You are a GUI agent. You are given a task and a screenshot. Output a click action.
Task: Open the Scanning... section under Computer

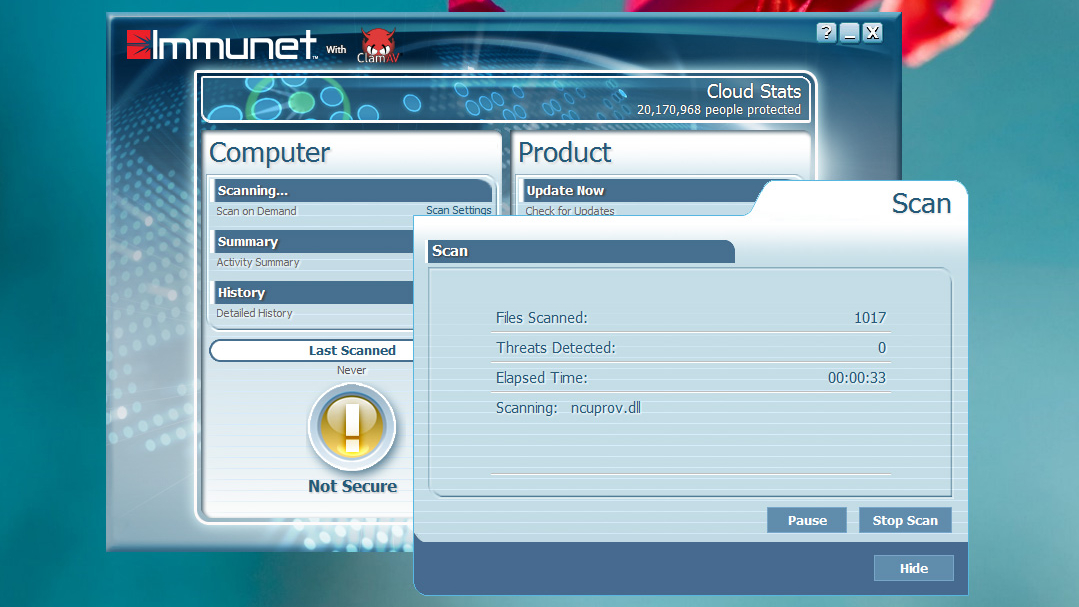click(x=352, y=191)
